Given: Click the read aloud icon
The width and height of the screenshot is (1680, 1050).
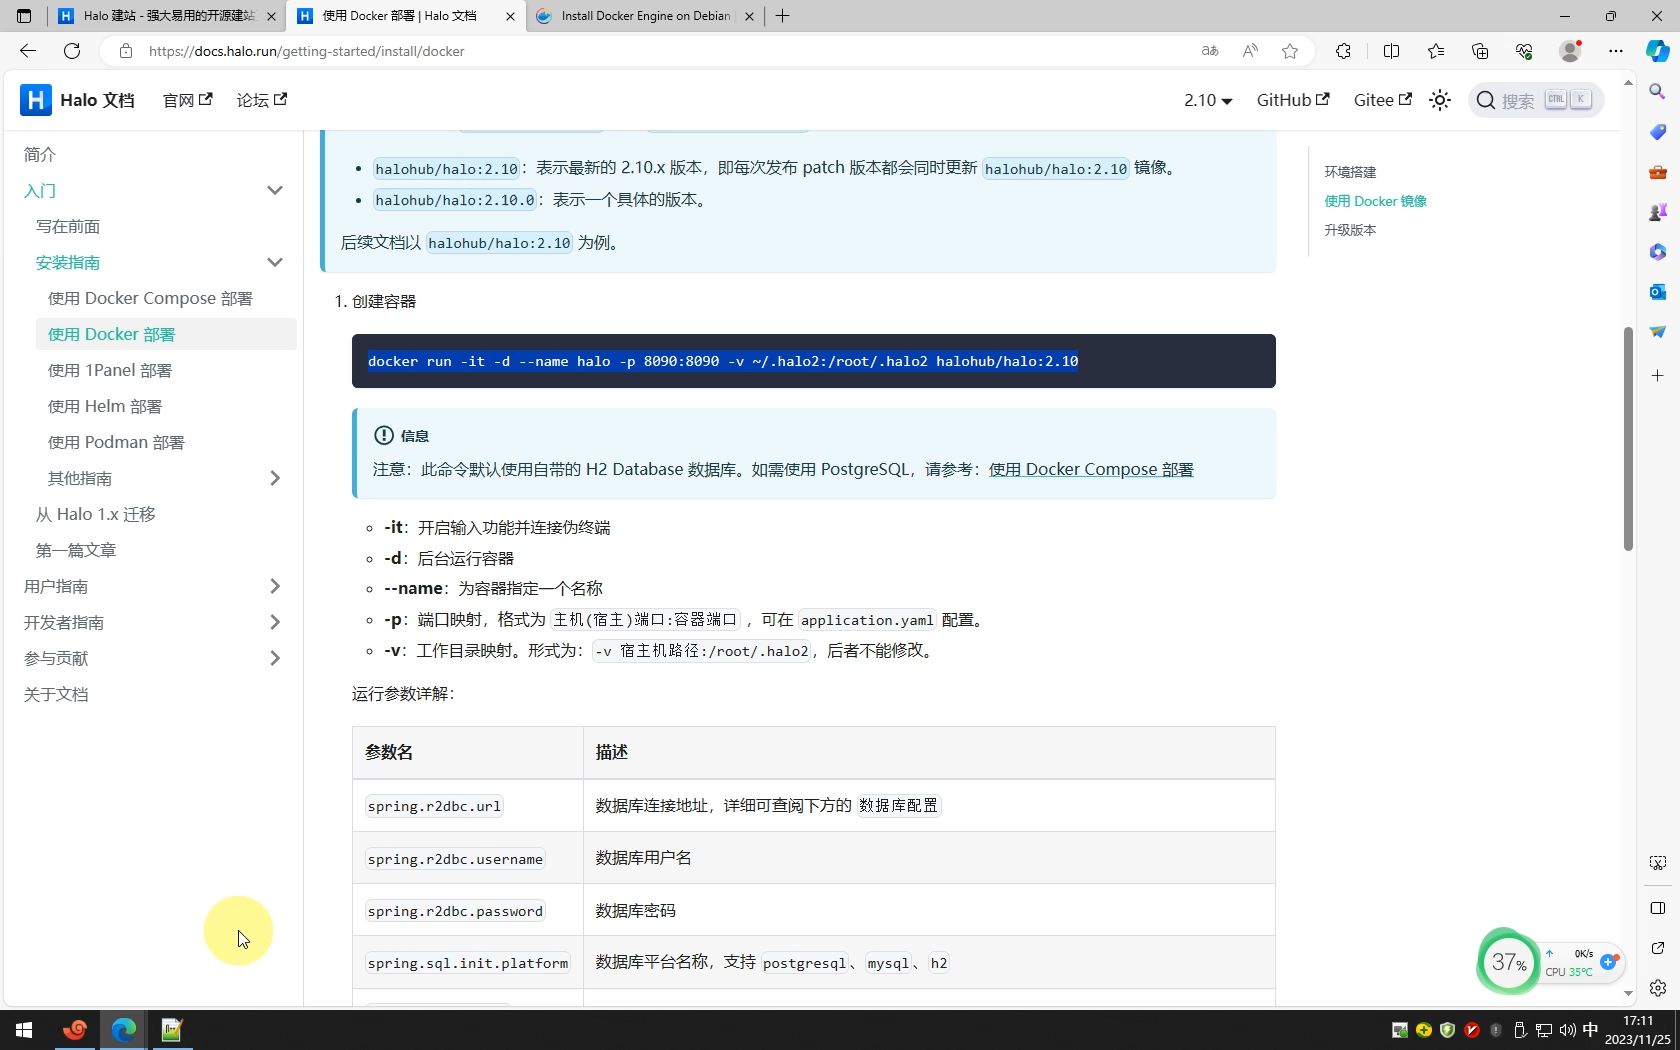Looking at the screenshot, I should (1250, 51).
